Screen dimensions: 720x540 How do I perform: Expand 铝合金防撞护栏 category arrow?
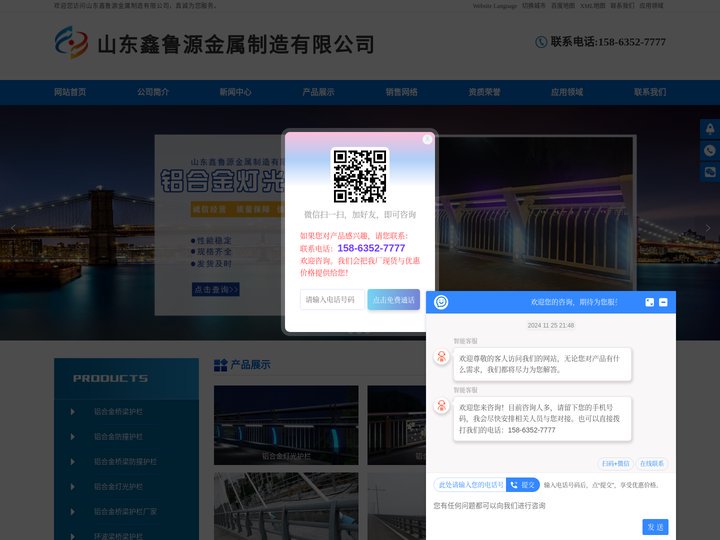(x=73, y=437)
